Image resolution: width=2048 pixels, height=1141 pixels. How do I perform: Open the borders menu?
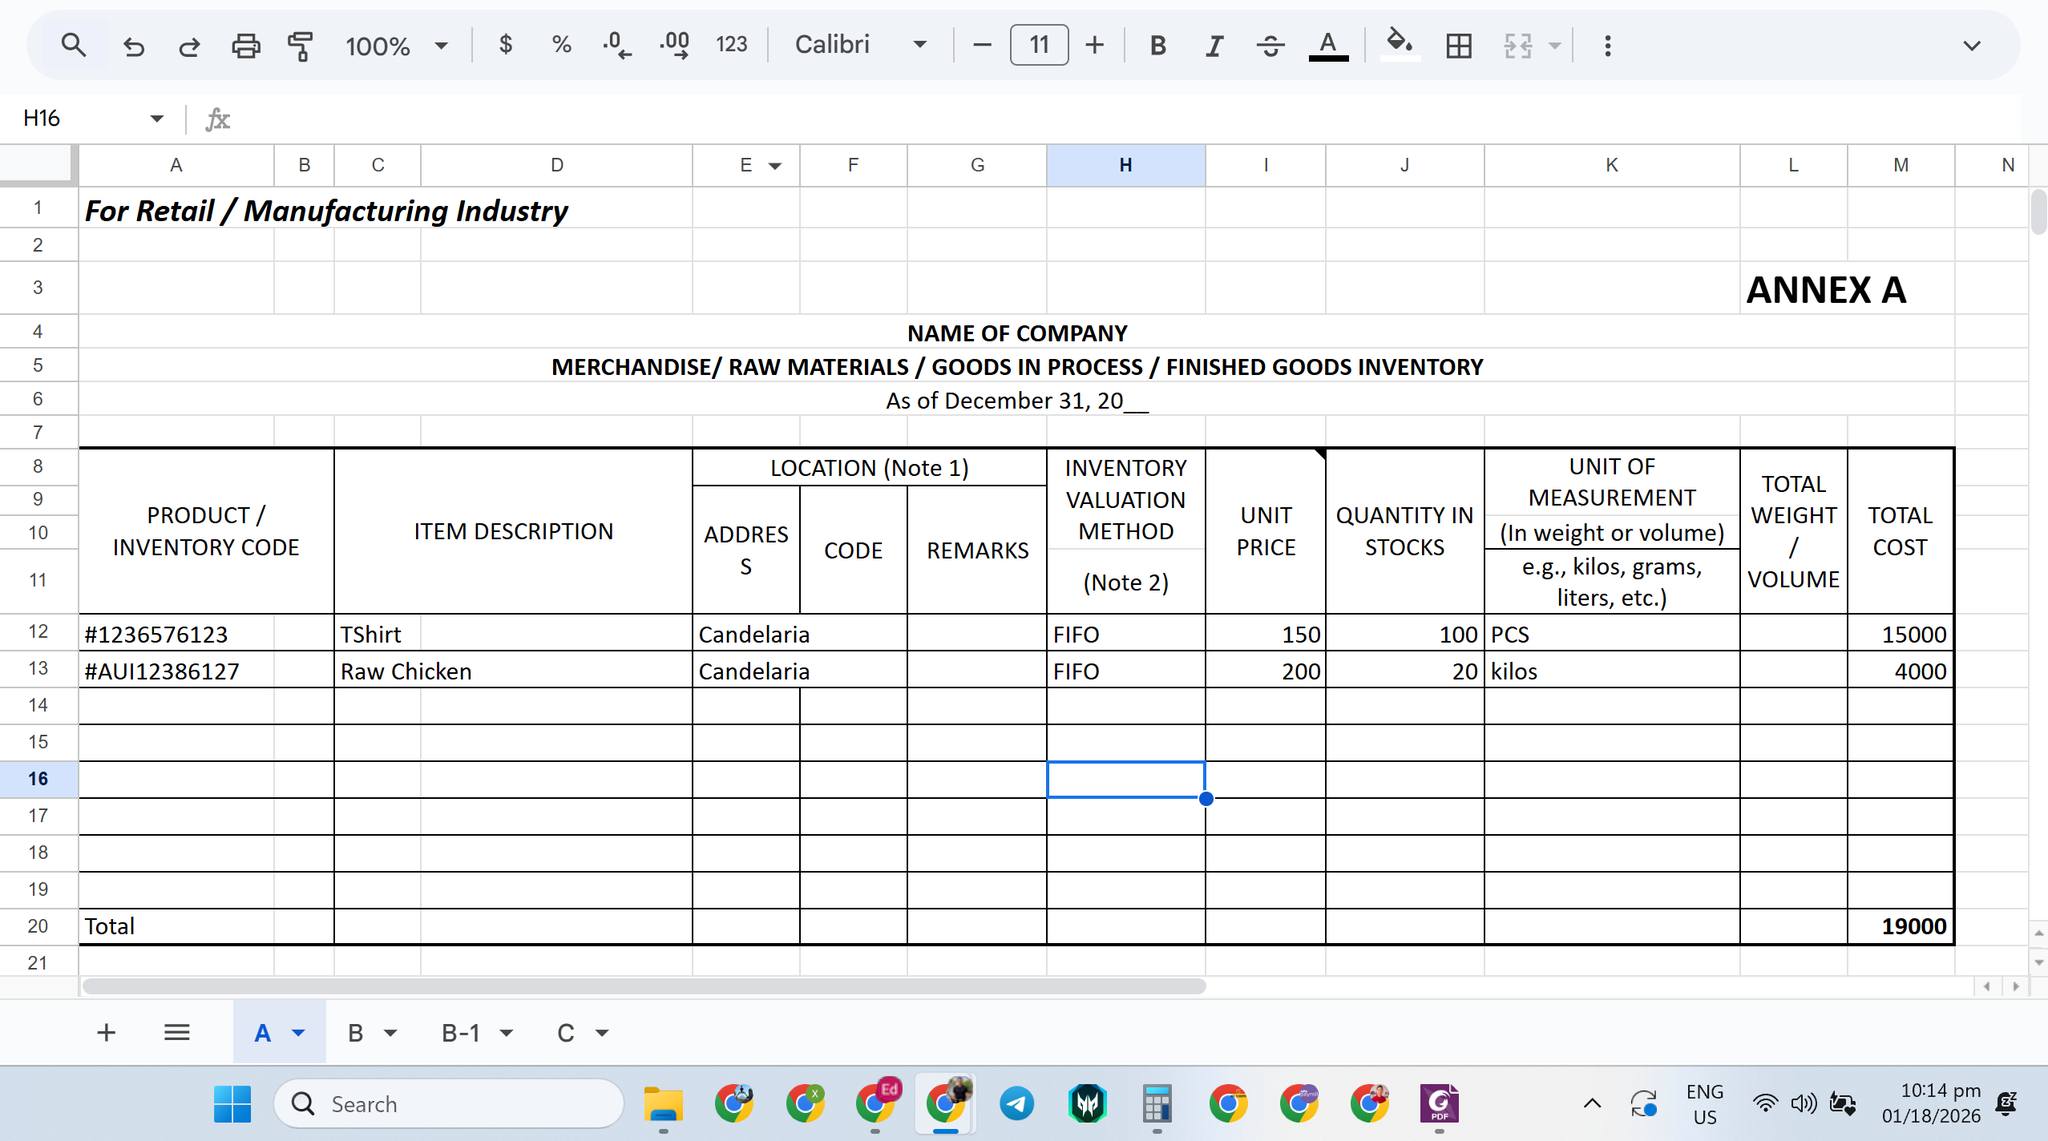pyautogui.click(x=1459, y=45)
